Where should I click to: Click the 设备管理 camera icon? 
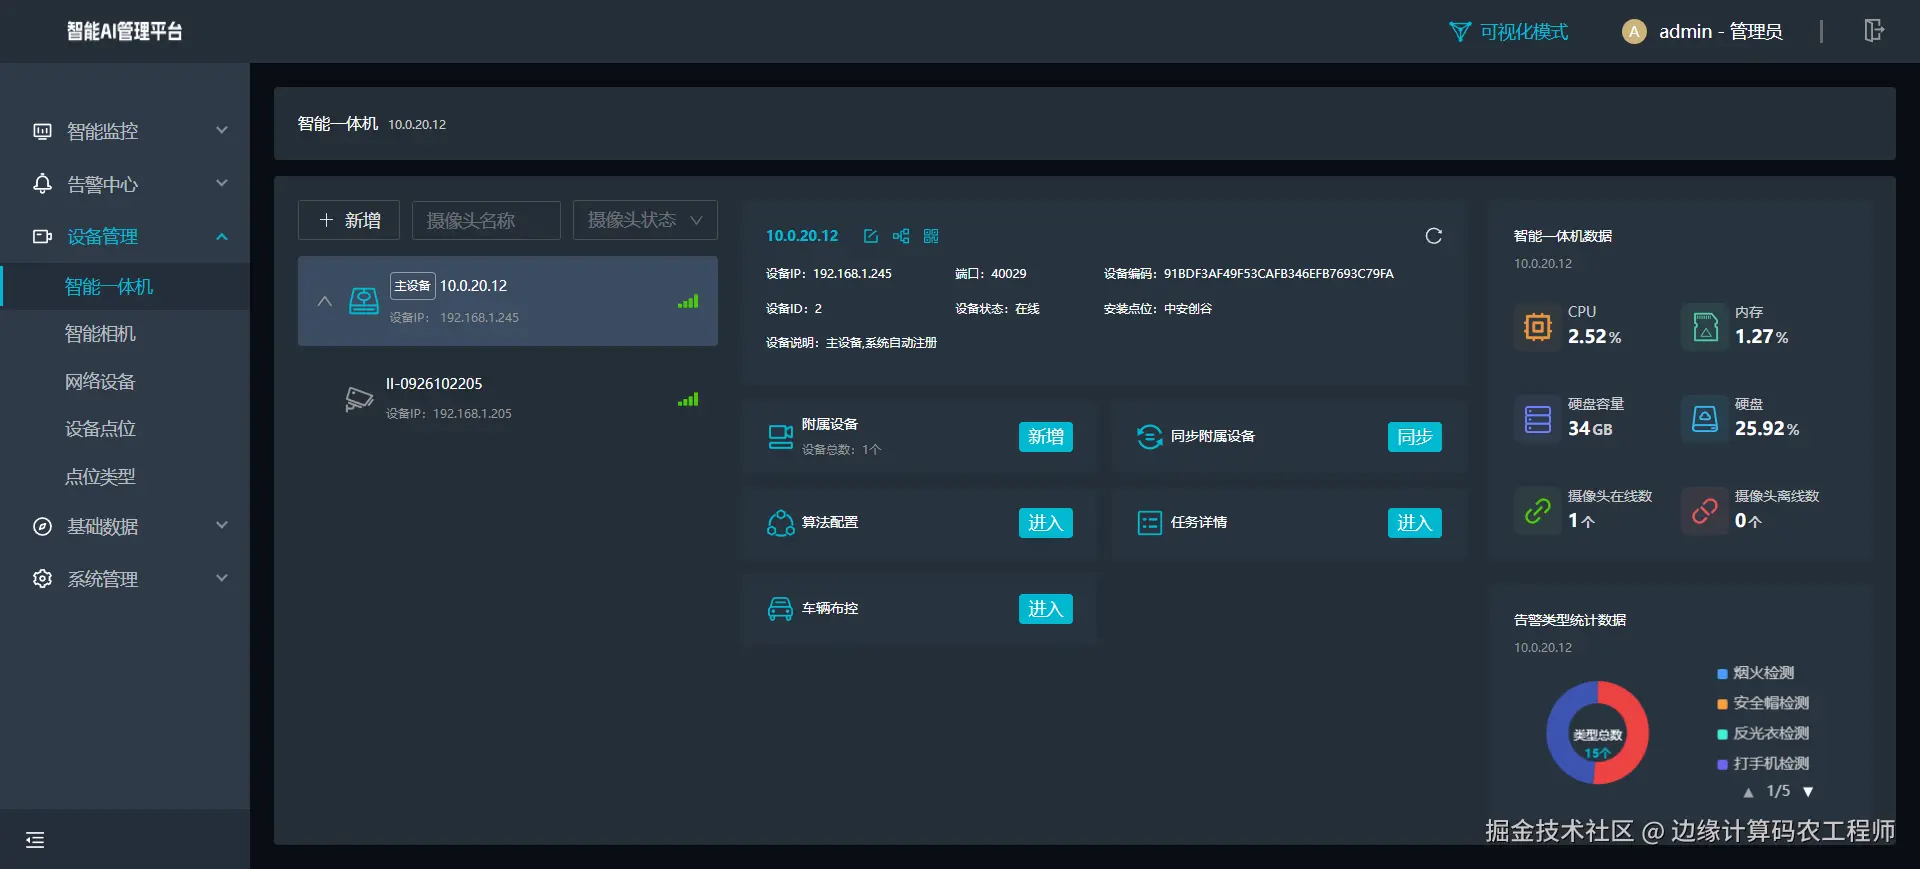coord(42,237)
